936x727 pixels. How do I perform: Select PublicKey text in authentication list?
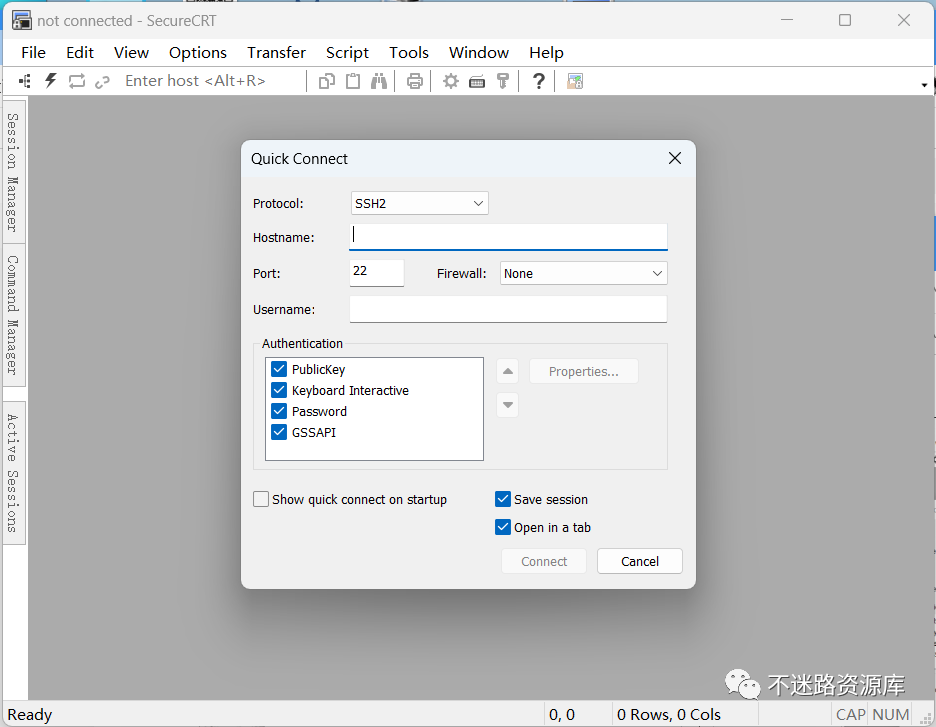[318, 369]
